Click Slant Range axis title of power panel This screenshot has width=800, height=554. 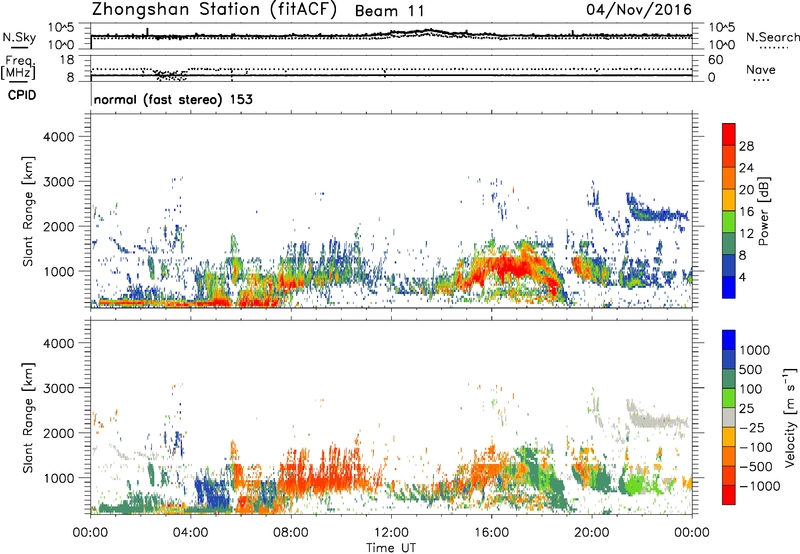(x=28, y=211)
